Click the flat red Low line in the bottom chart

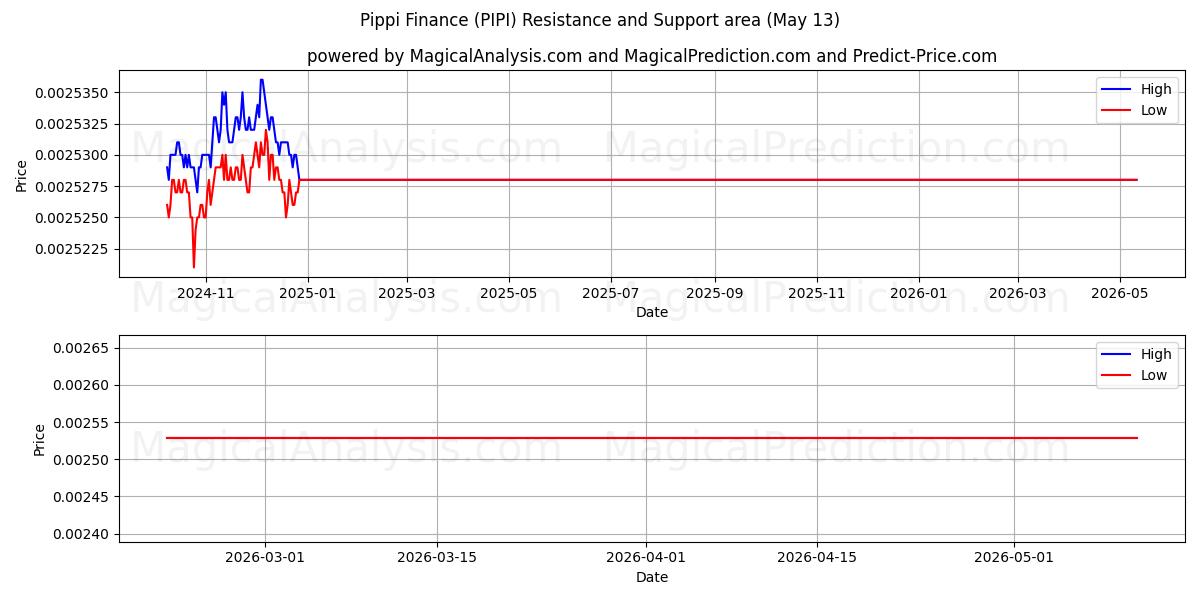pyautogui.click(x=651, y=438)
